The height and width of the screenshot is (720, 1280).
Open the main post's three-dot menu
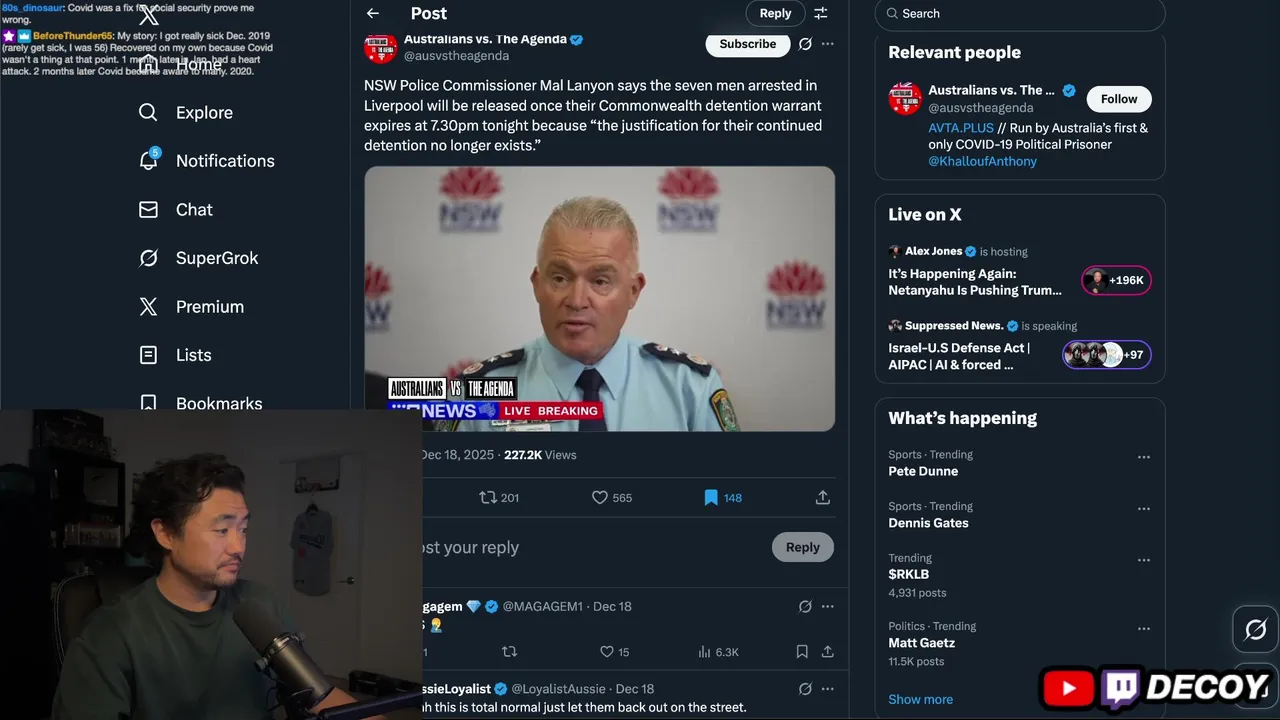827,44
